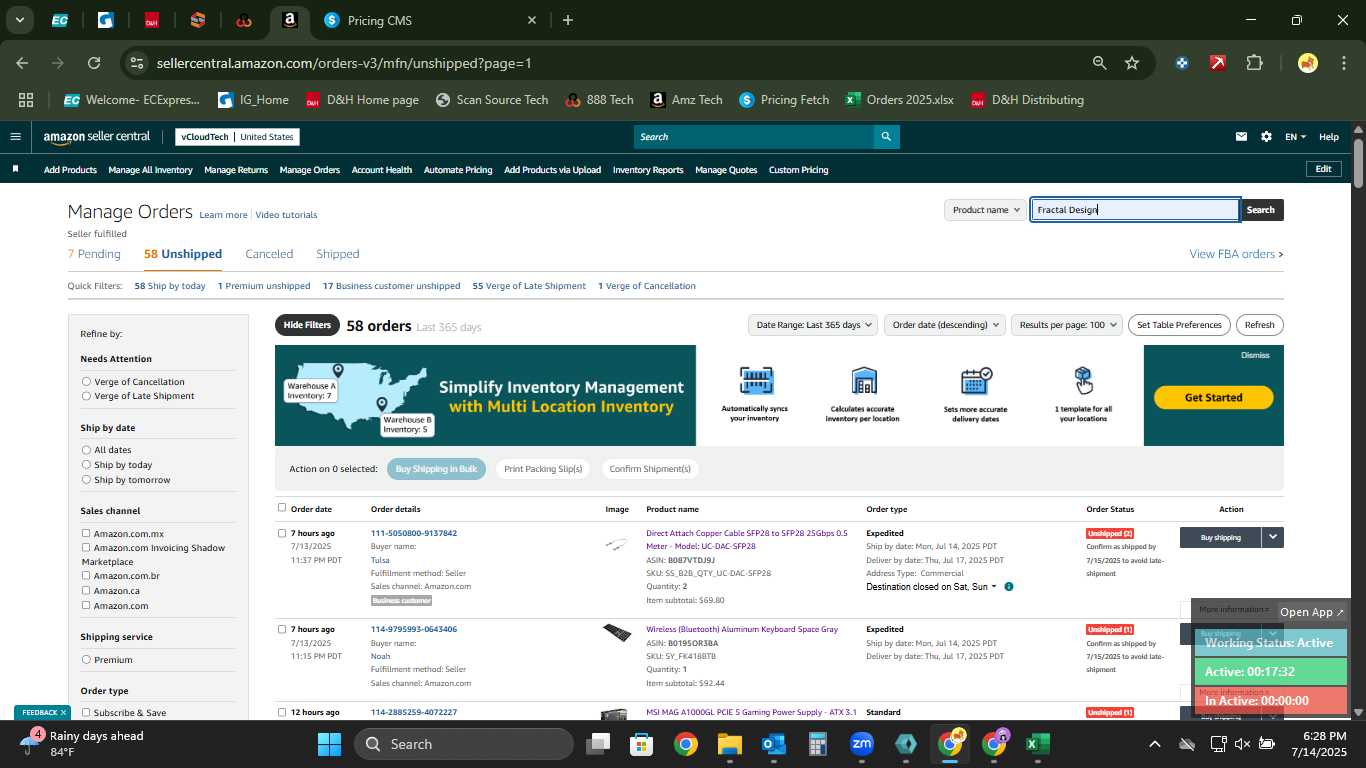Check the Amazon.com.mx sales channel box
This screenshot has width=1366, height=768.
click(86, 533)
